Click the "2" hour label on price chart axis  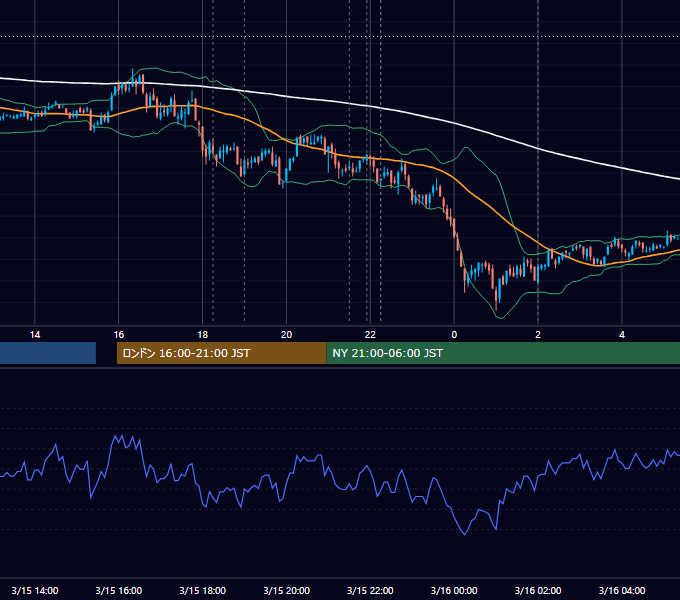(x=538, y=335)
